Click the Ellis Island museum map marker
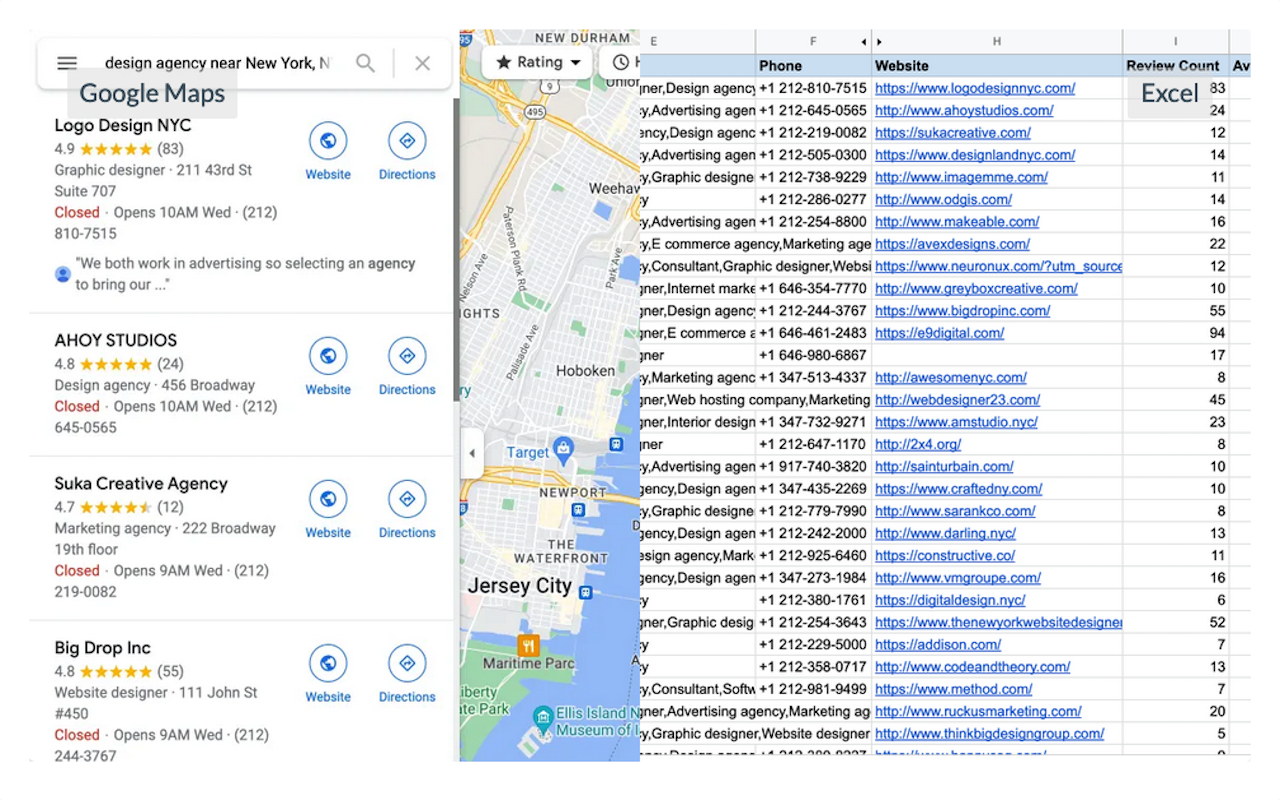This screenshot has height=800, width=1280. click(543, 717)
